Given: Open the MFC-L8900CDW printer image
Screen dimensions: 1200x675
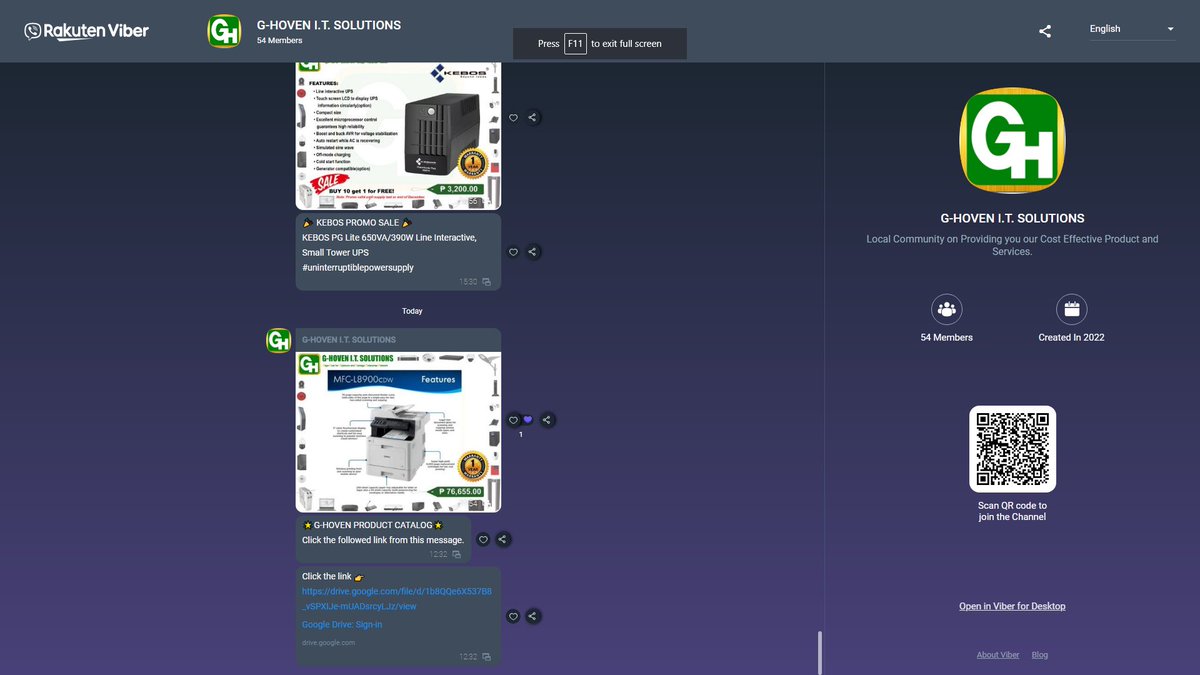Looking at the screenshot, I should point(398,432).
